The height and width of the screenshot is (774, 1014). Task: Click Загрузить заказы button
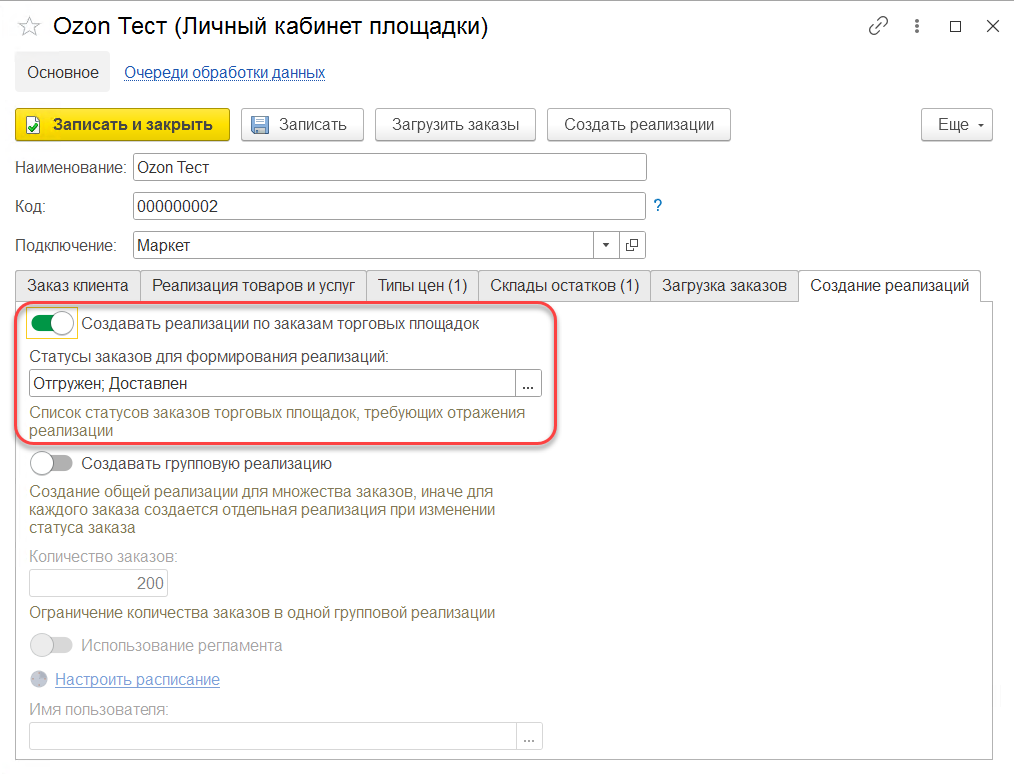[x=455, y=125]
